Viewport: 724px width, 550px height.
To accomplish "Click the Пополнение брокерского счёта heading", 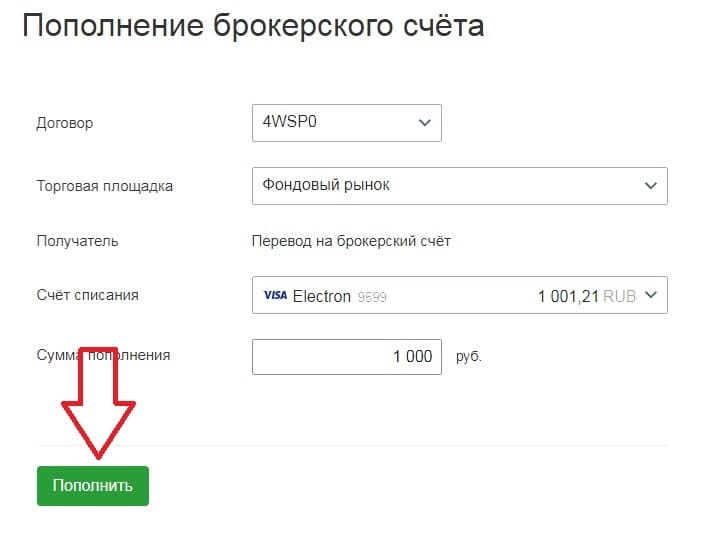I will [253, 25].
